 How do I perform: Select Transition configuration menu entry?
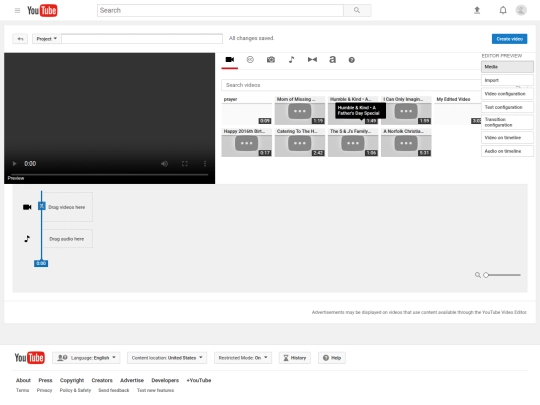[507, 122]
